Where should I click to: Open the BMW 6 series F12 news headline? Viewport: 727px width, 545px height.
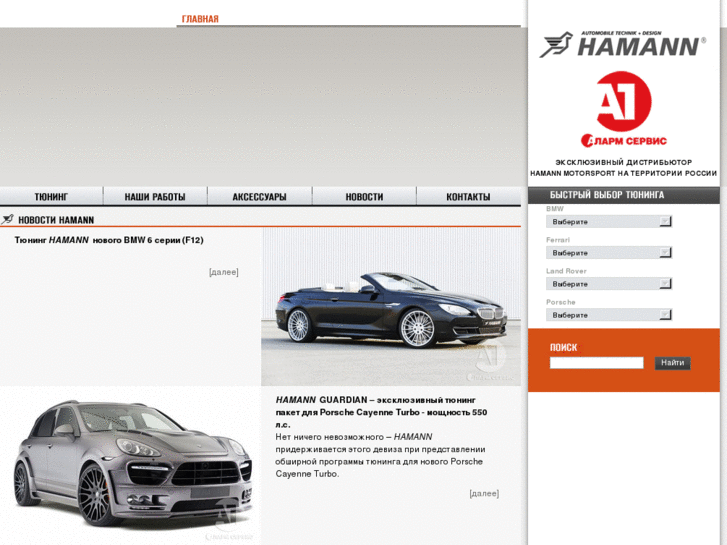point(109,240)
